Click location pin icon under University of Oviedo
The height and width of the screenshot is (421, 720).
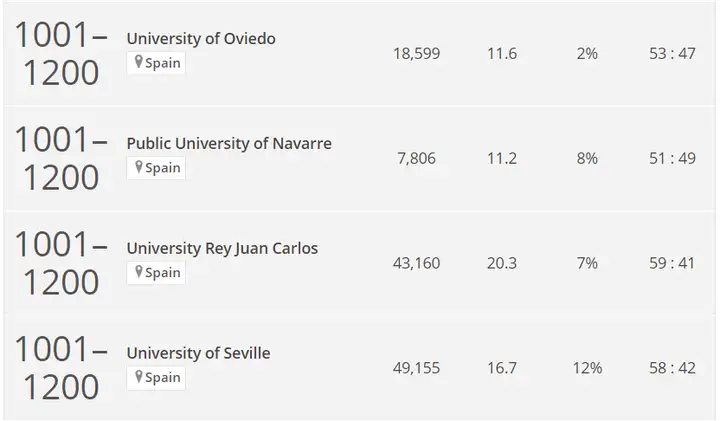click(x=138, y=62)
